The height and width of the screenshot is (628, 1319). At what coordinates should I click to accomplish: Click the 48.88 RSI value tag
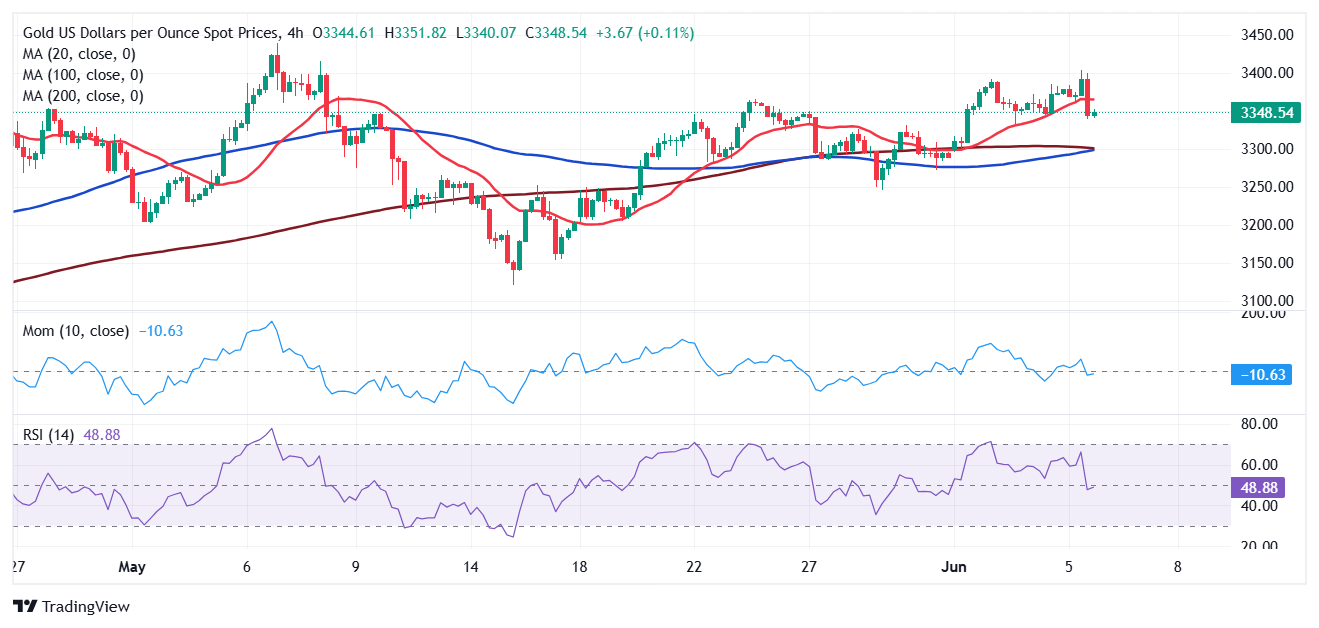1259,488
